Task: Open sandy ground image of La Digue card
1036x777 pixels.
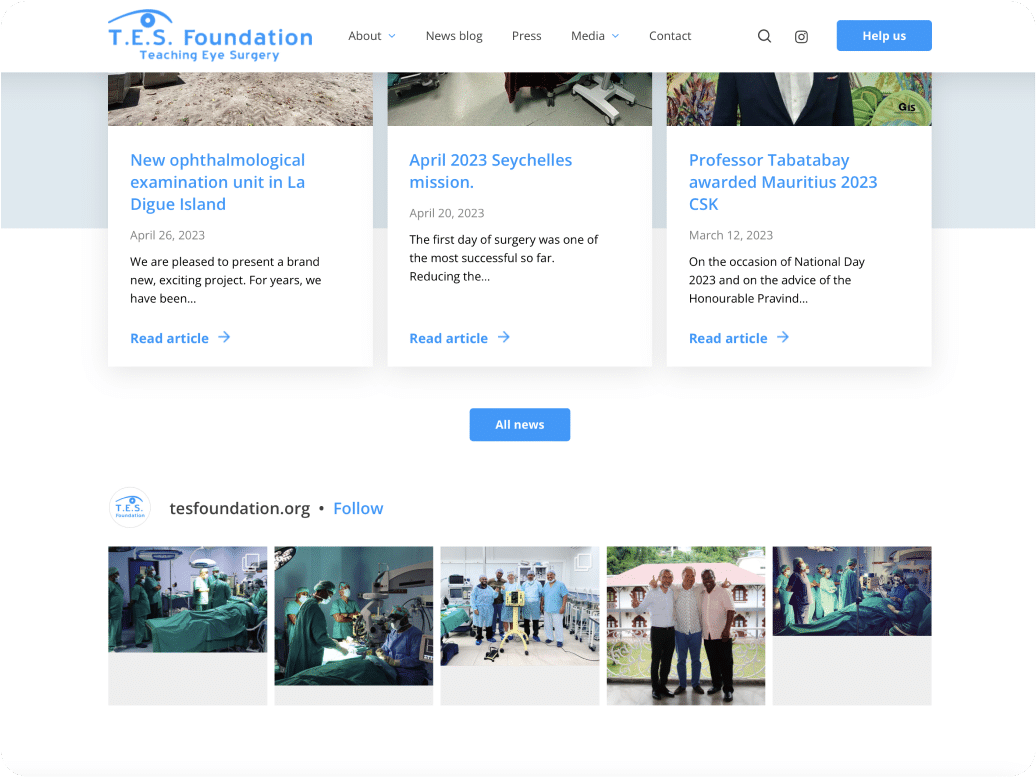Action: coord(240,99)
